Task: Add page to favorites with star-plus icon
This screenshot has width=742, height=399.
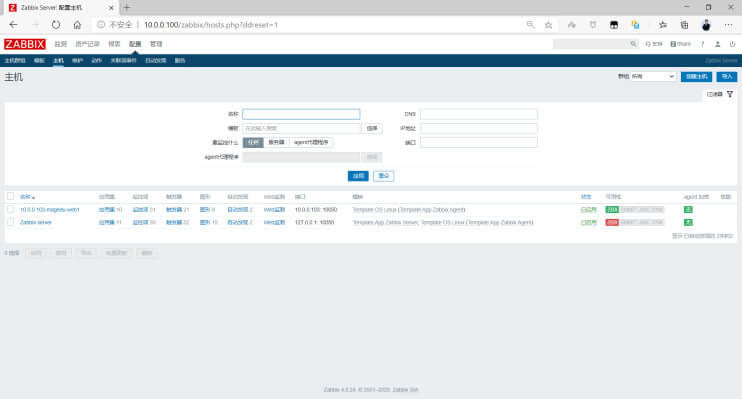Action: (548, 25)
